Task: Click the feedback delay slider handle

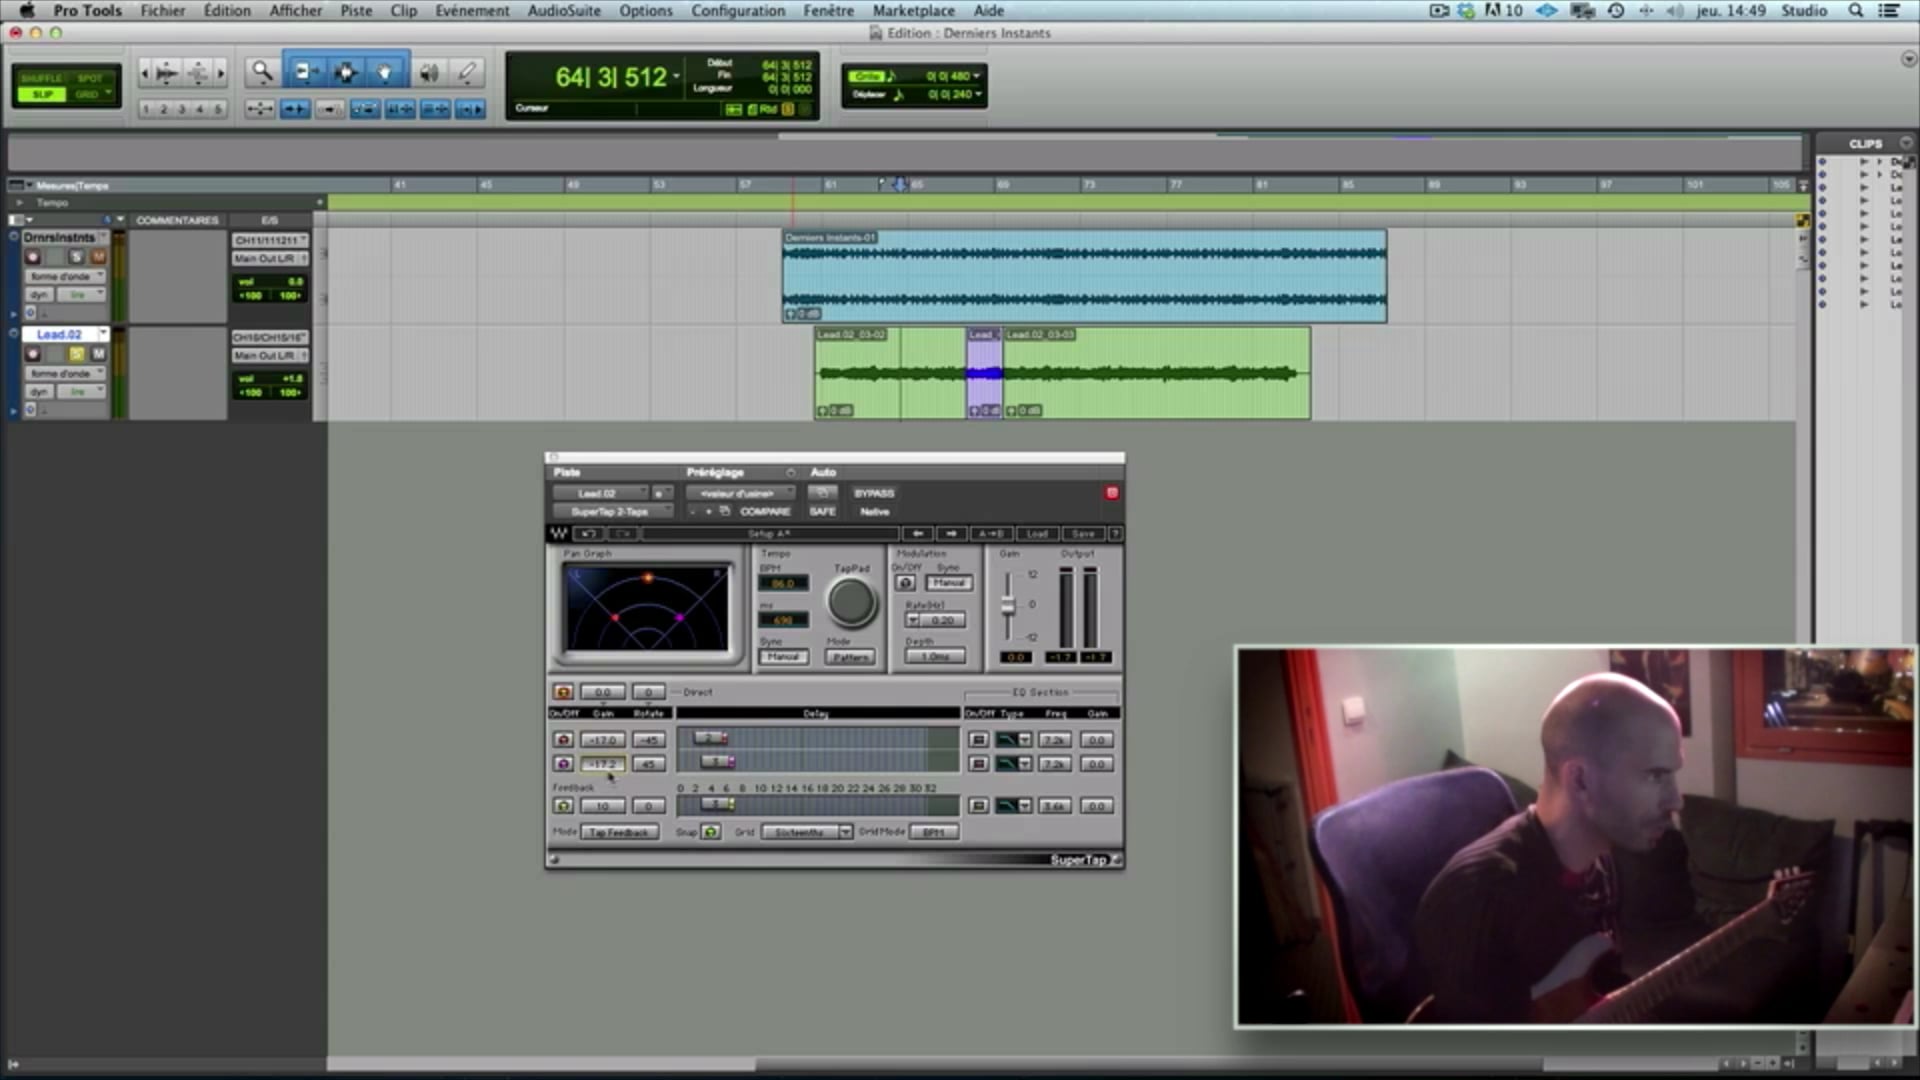Action: (x=717, y=804)
